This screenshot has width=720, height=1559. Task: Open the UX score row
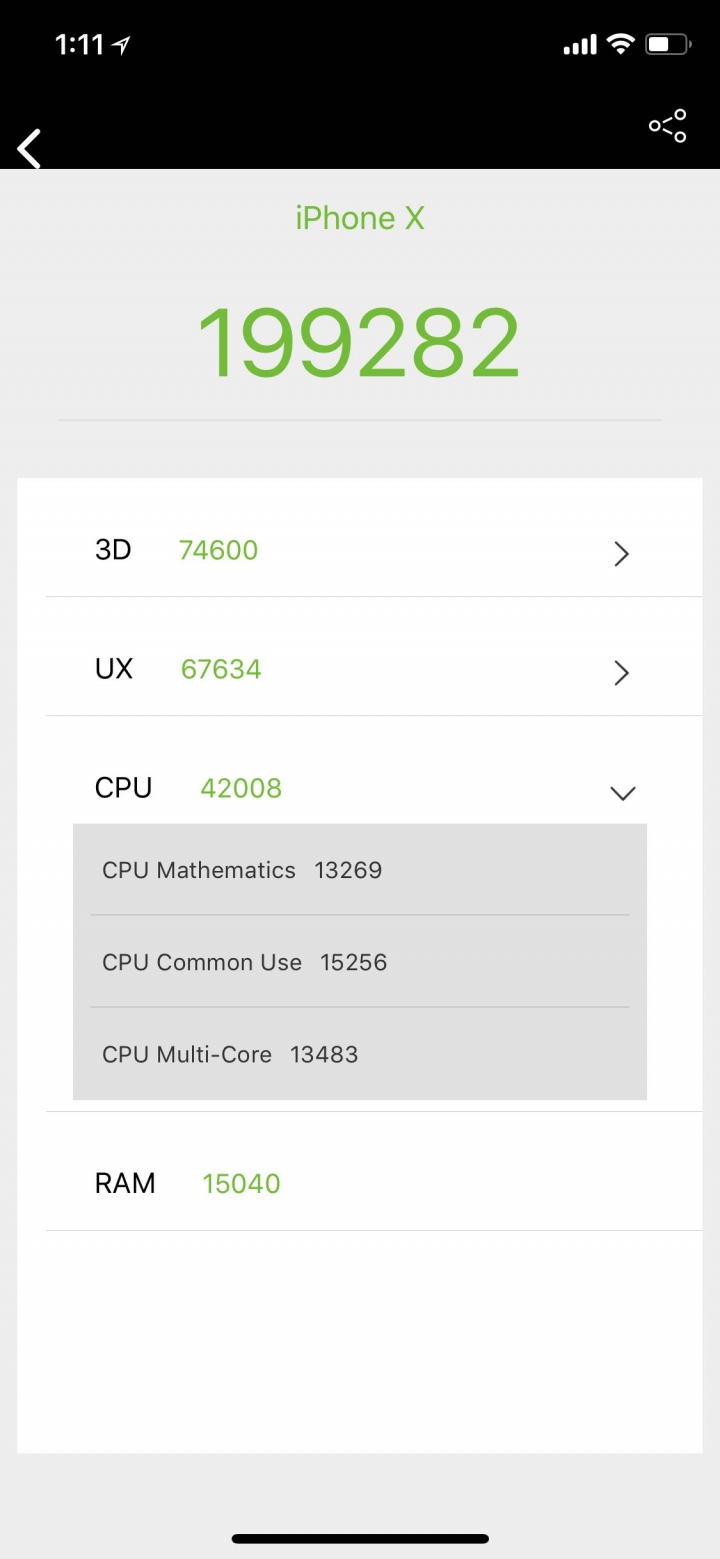pyautogui.click(x=374, y=669)
